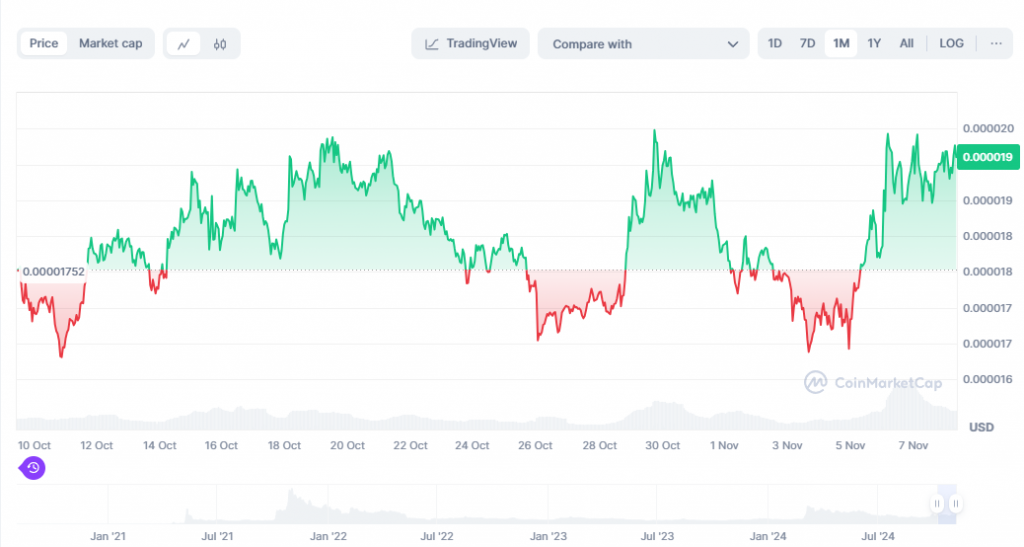The height and width of the screenshot is (547, 1024).
Task: Click the Jan '22 area of overview timeline
Action: click(x=328, y=536)
